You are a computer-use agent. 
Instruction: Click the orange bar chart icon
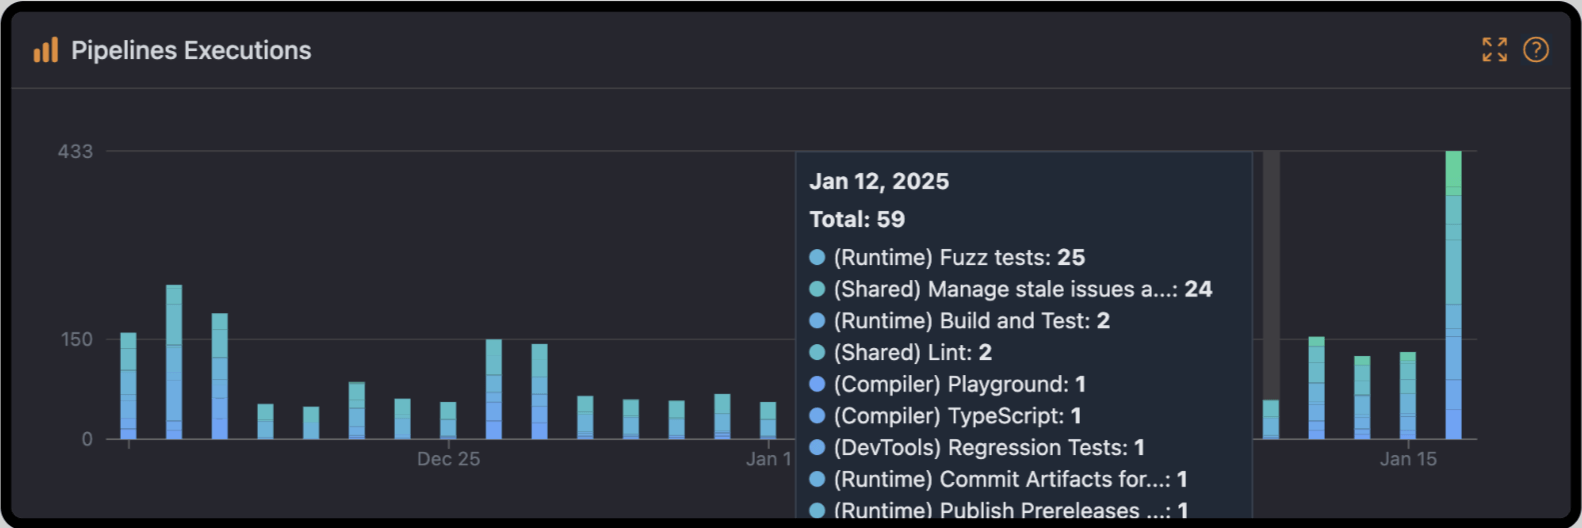[x=46, y=50]
